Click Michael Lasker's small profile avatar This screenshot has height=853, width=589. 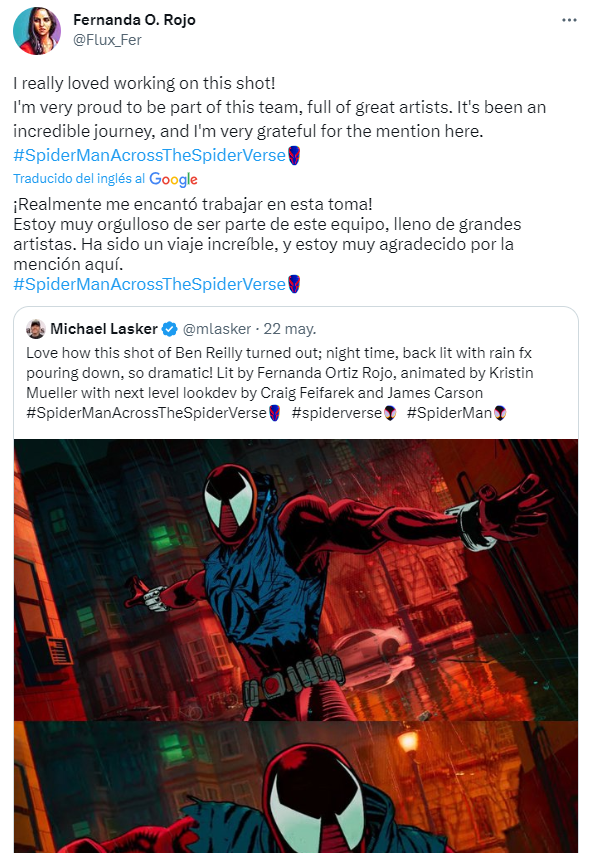tap(36, 329)
